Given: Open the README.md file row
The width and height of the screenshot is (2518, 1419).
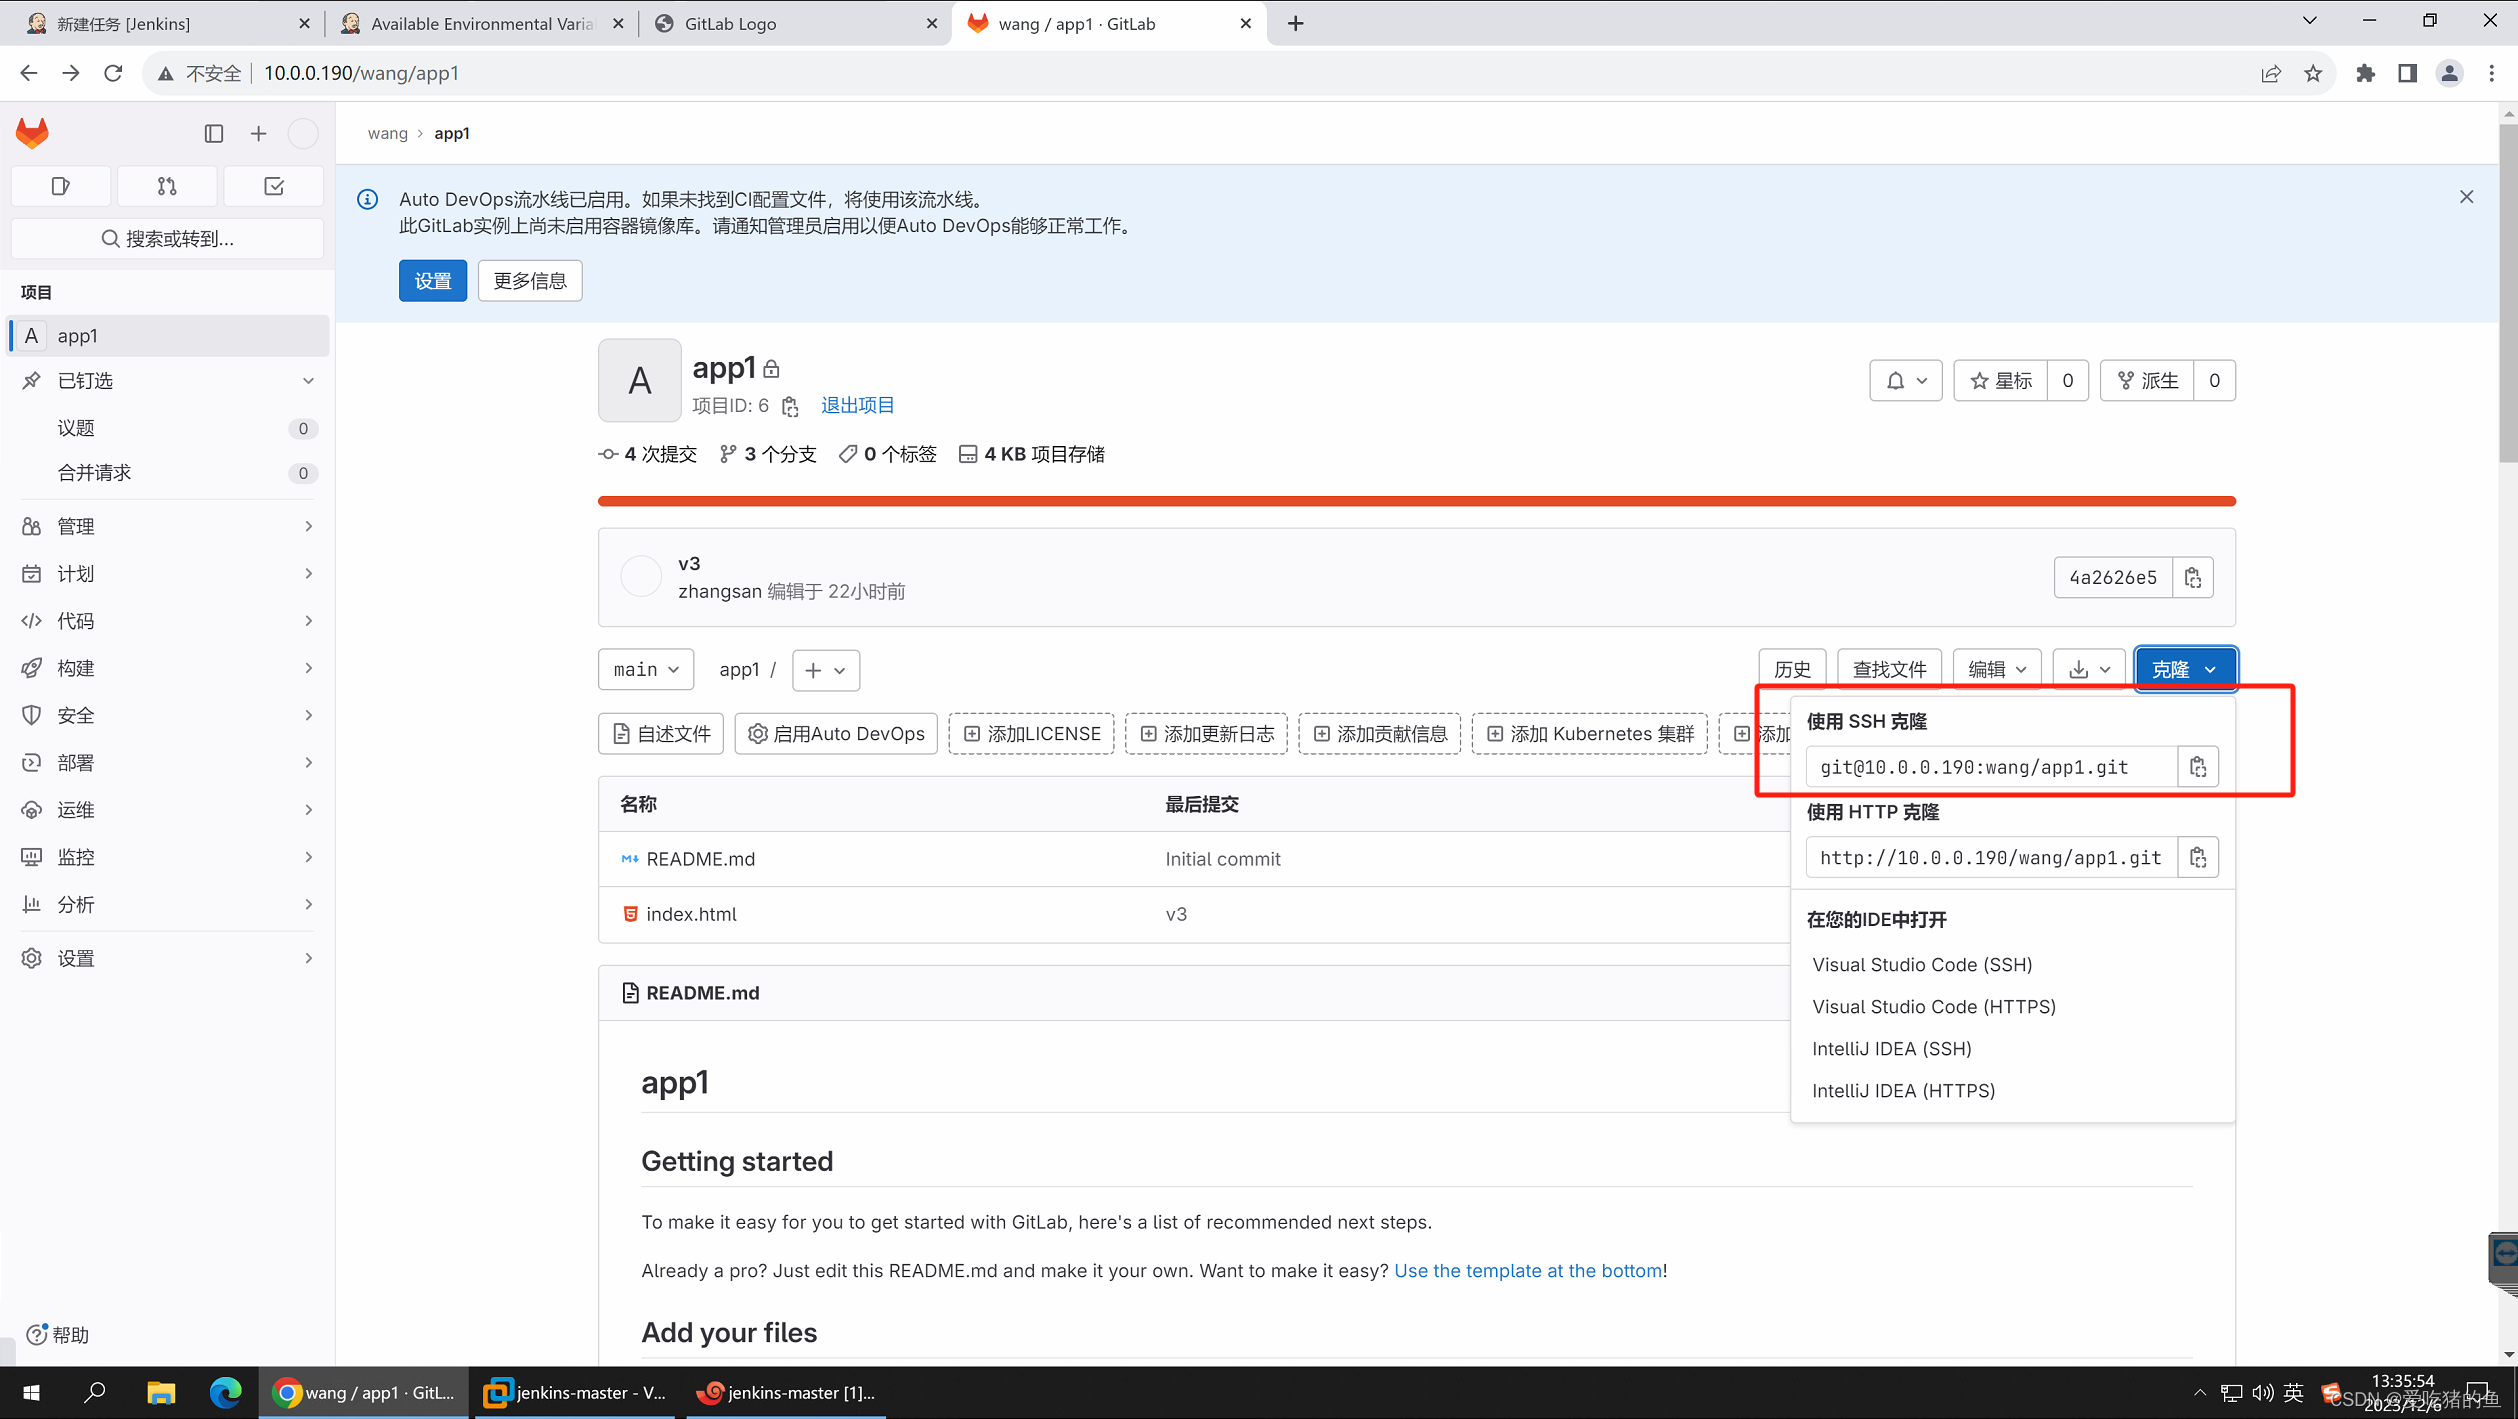Looking at the screenshot, I should click(x=700, y=859).
